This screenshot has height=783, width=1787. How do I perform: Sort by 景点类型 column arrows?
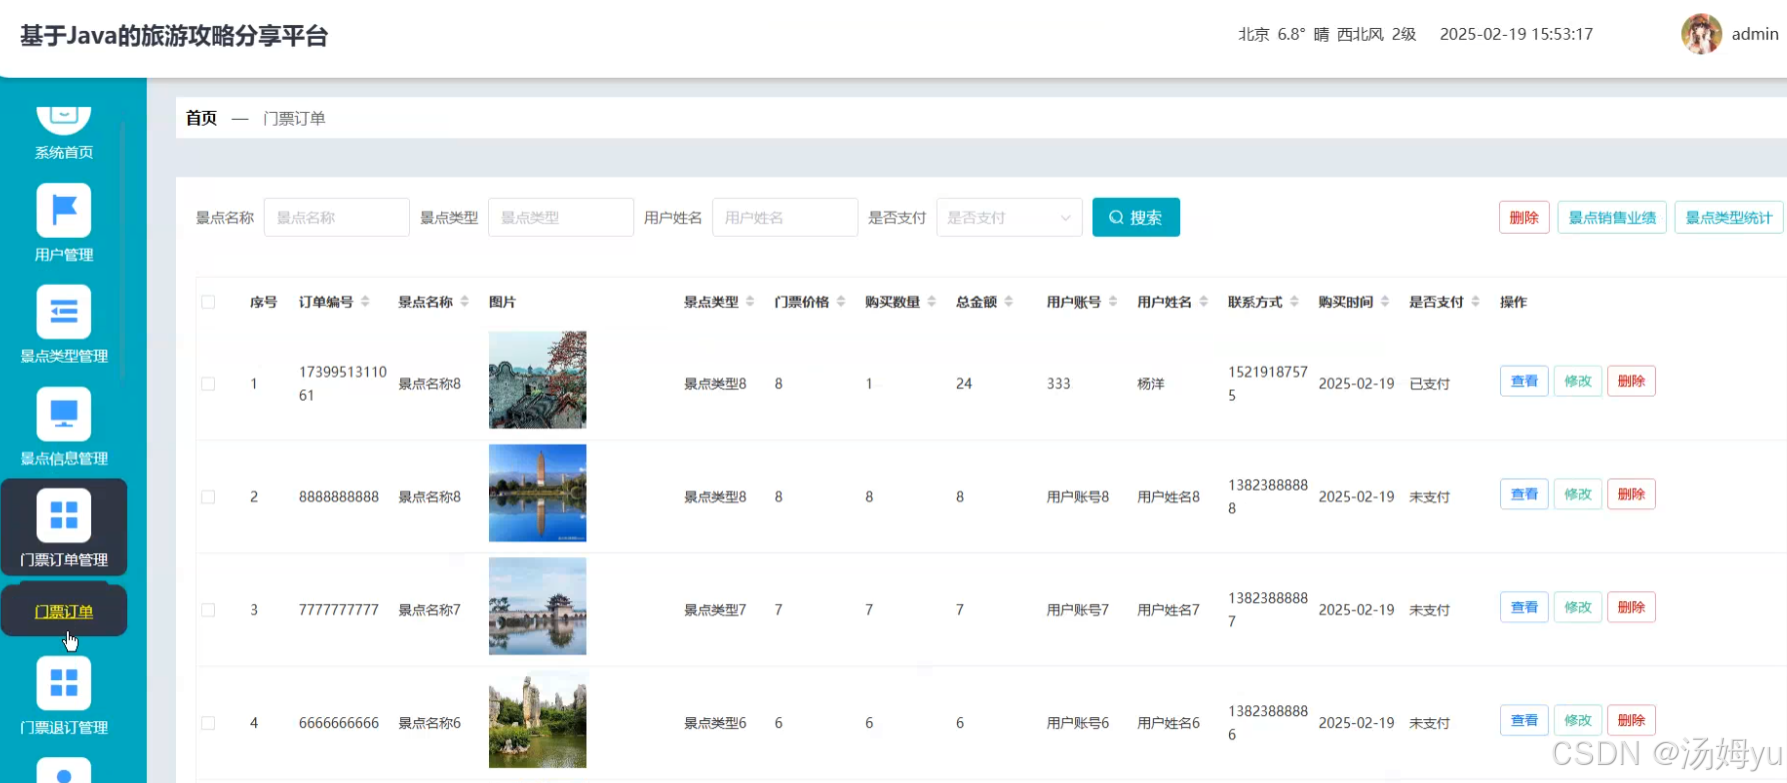750,302
